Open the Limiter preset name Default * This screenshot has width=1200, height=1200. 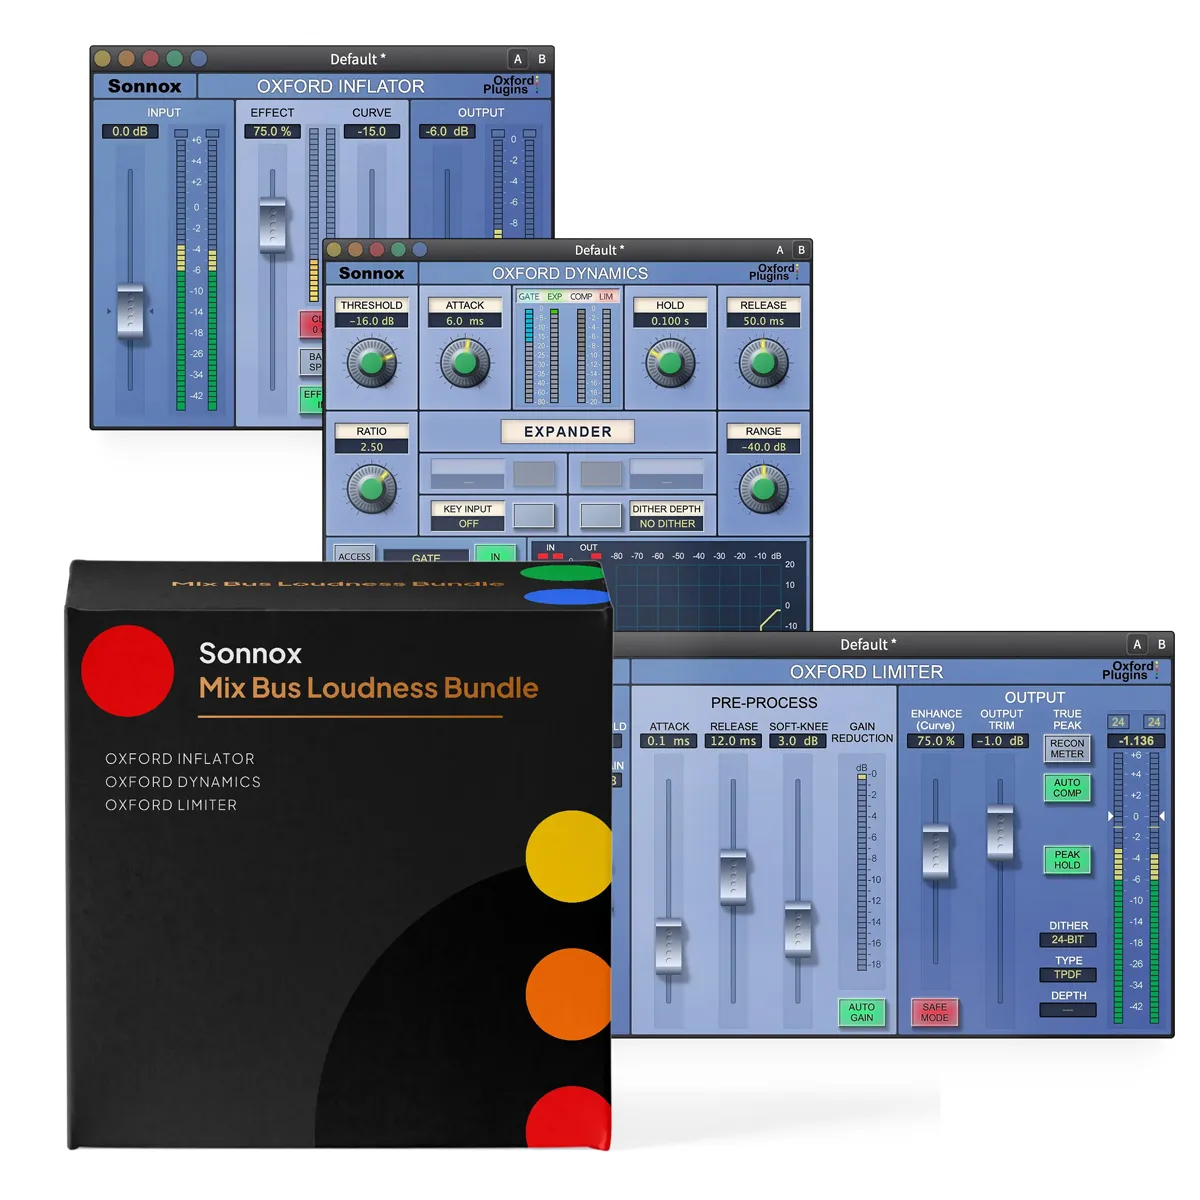click(868, 644)
